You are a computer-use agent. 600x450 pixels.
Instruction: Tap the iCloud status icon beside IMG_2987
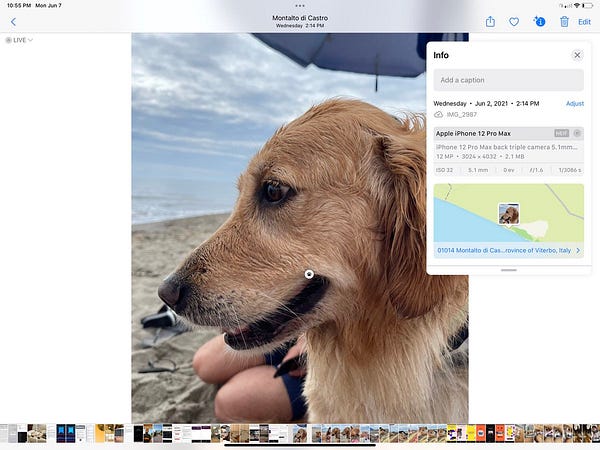[x=439, y=114]
